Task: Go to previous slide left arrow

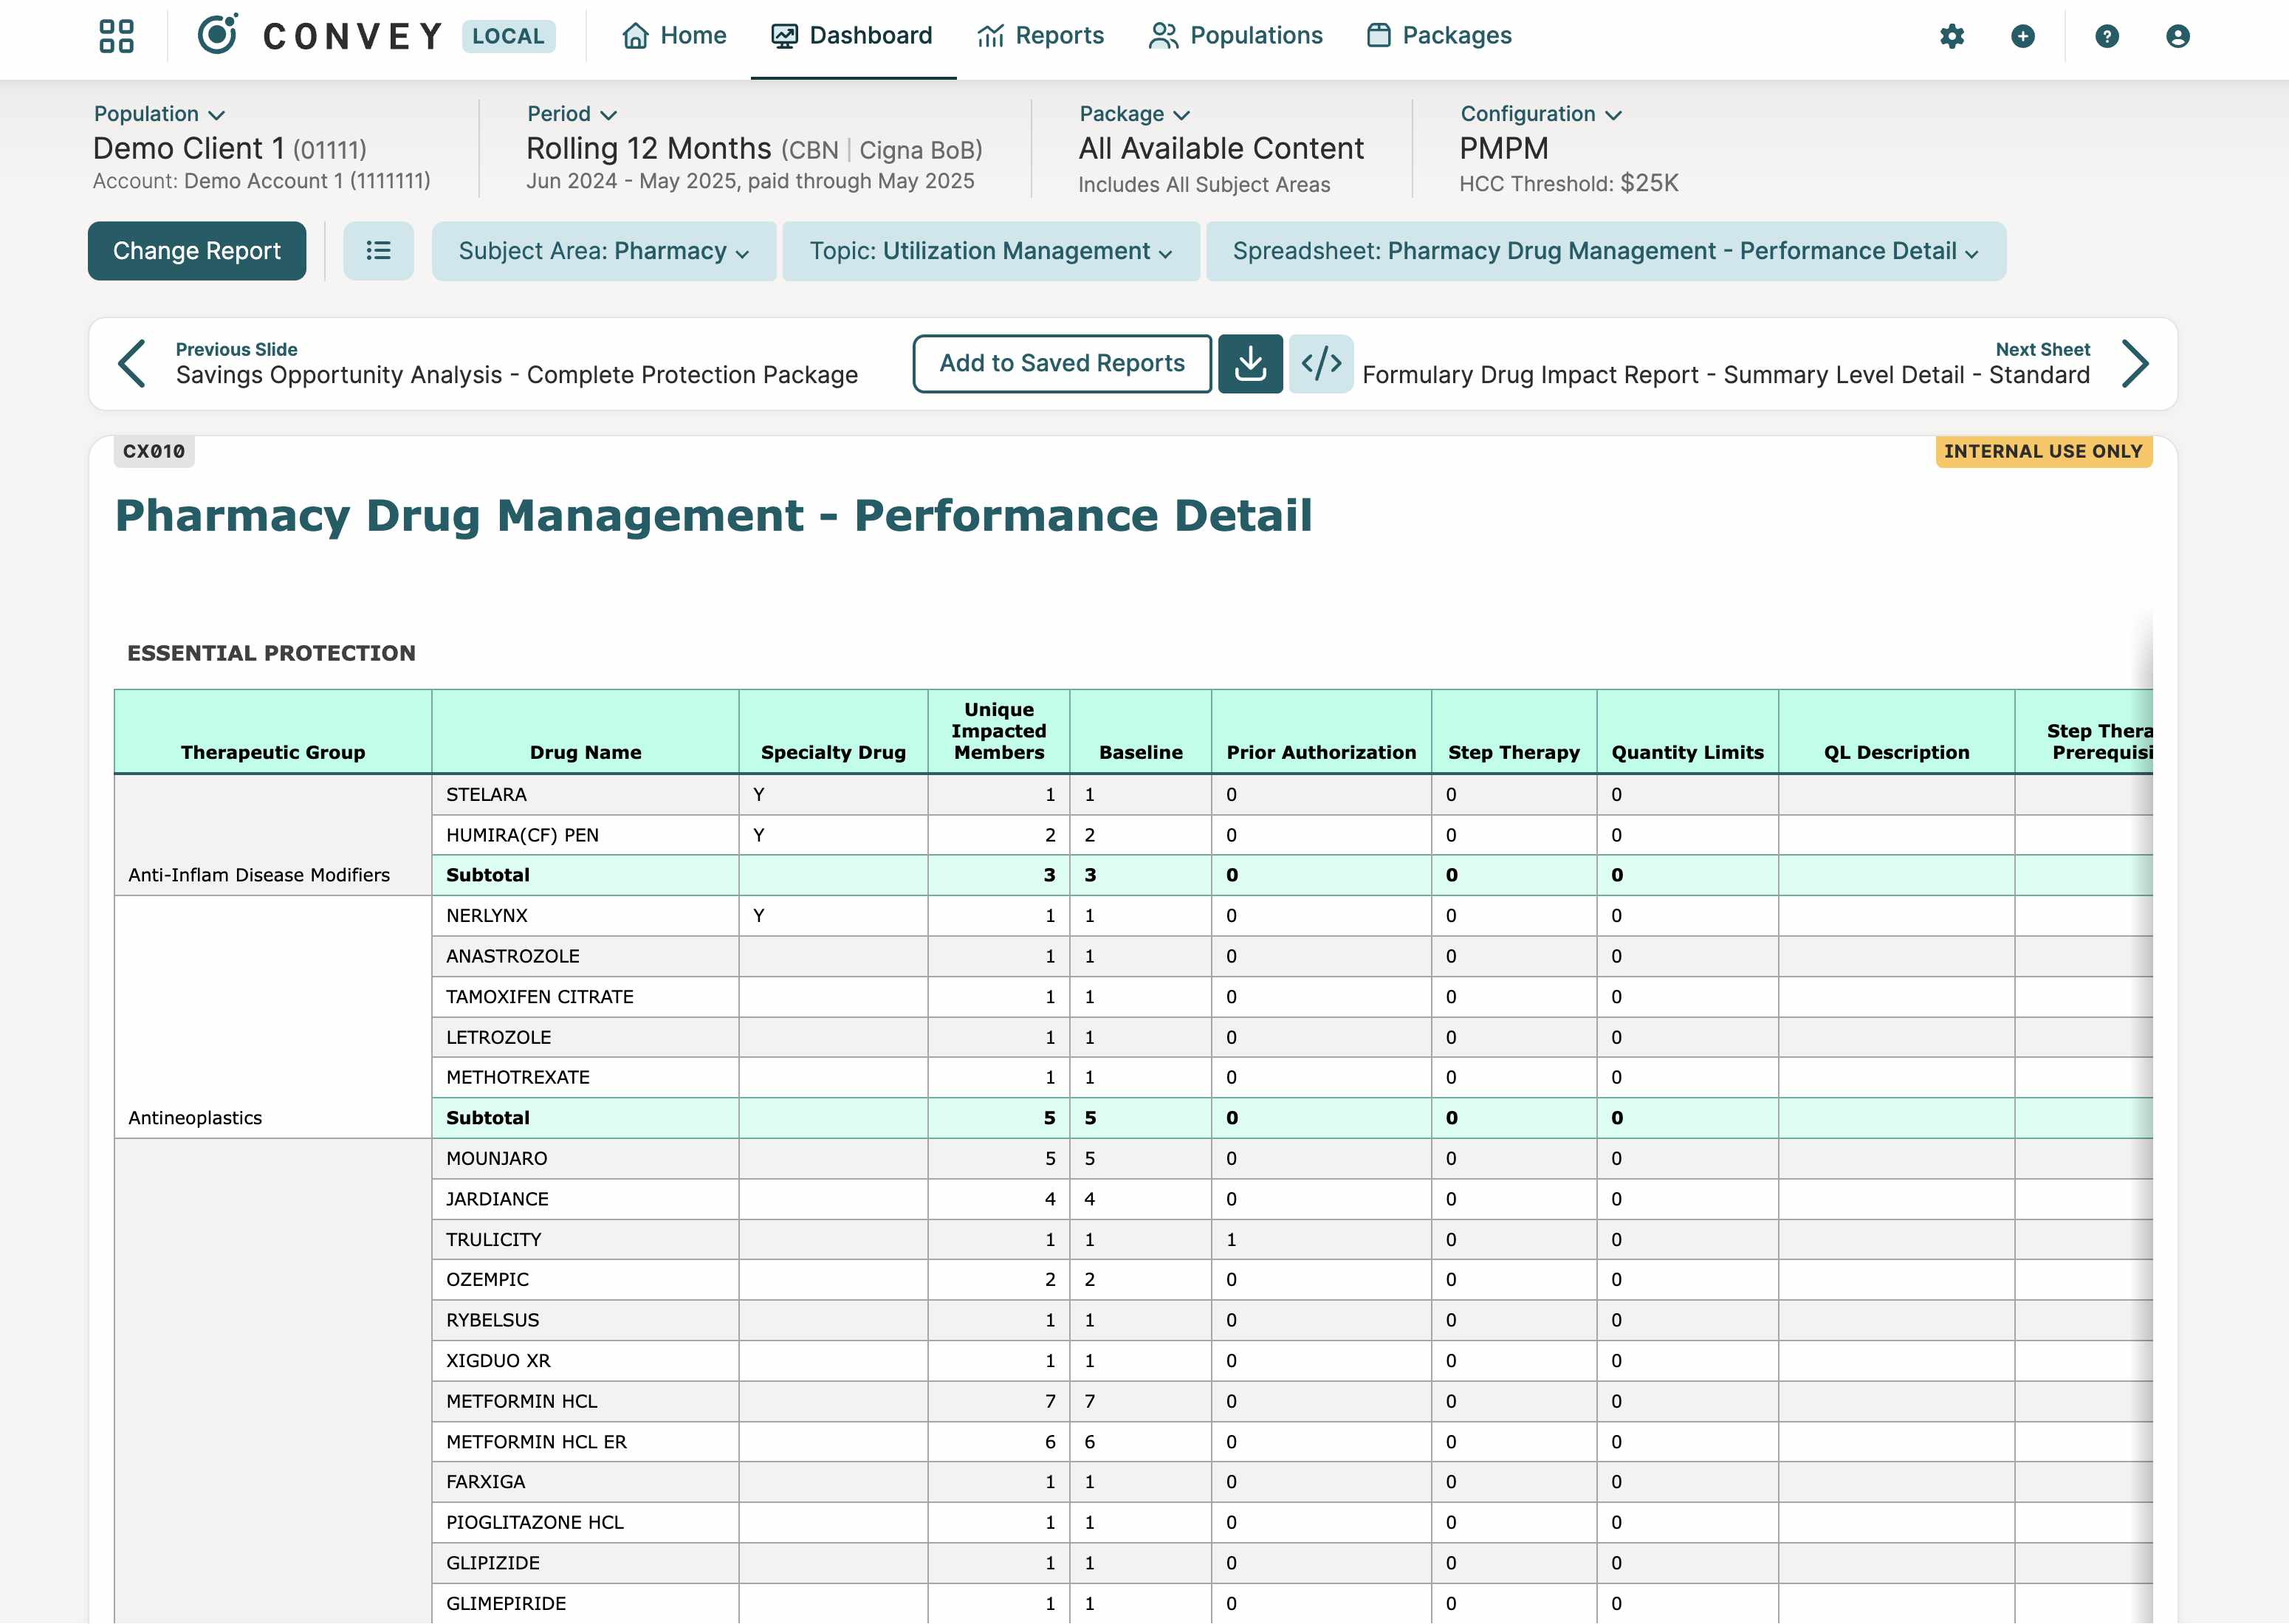Action: click(x=132, y=363)
